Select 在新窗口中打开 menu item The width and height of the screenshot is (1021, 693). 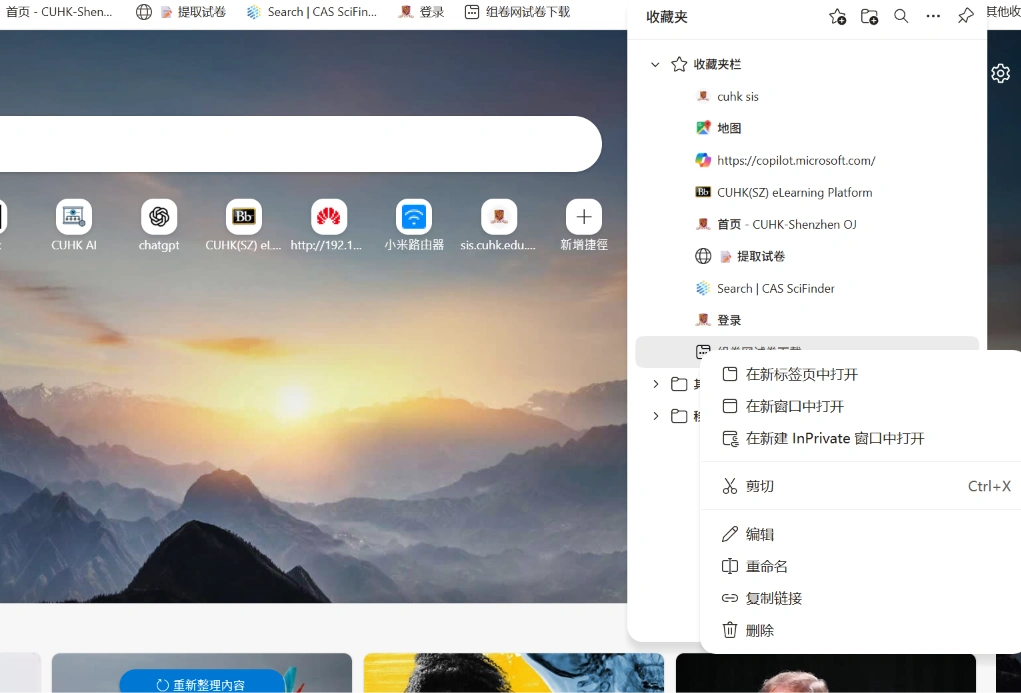tap(861, 406)
